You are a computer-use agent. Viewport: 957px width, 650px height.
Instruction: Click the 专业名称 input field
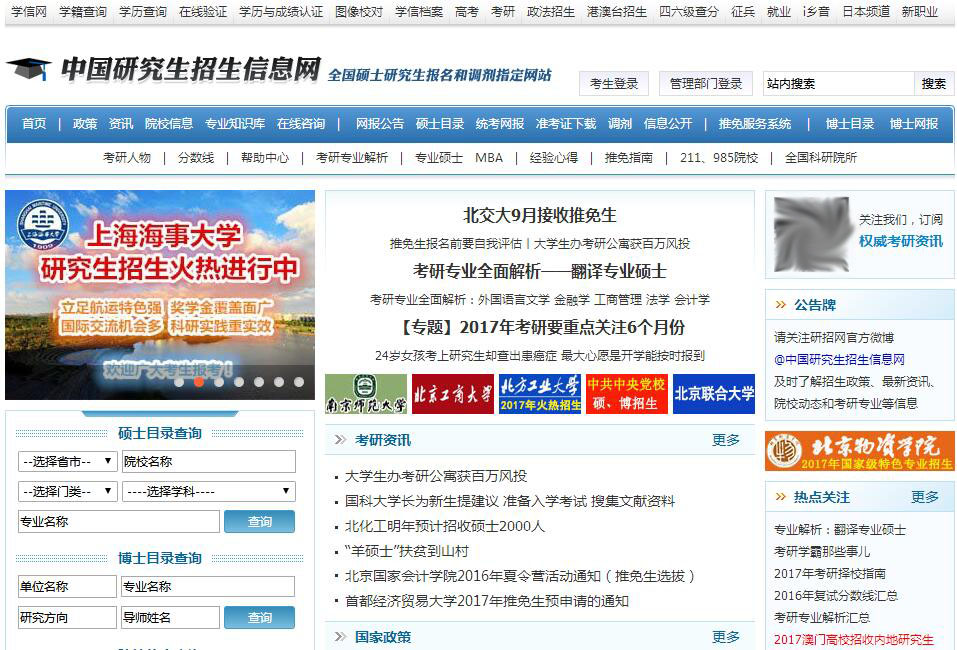point(118,521)
